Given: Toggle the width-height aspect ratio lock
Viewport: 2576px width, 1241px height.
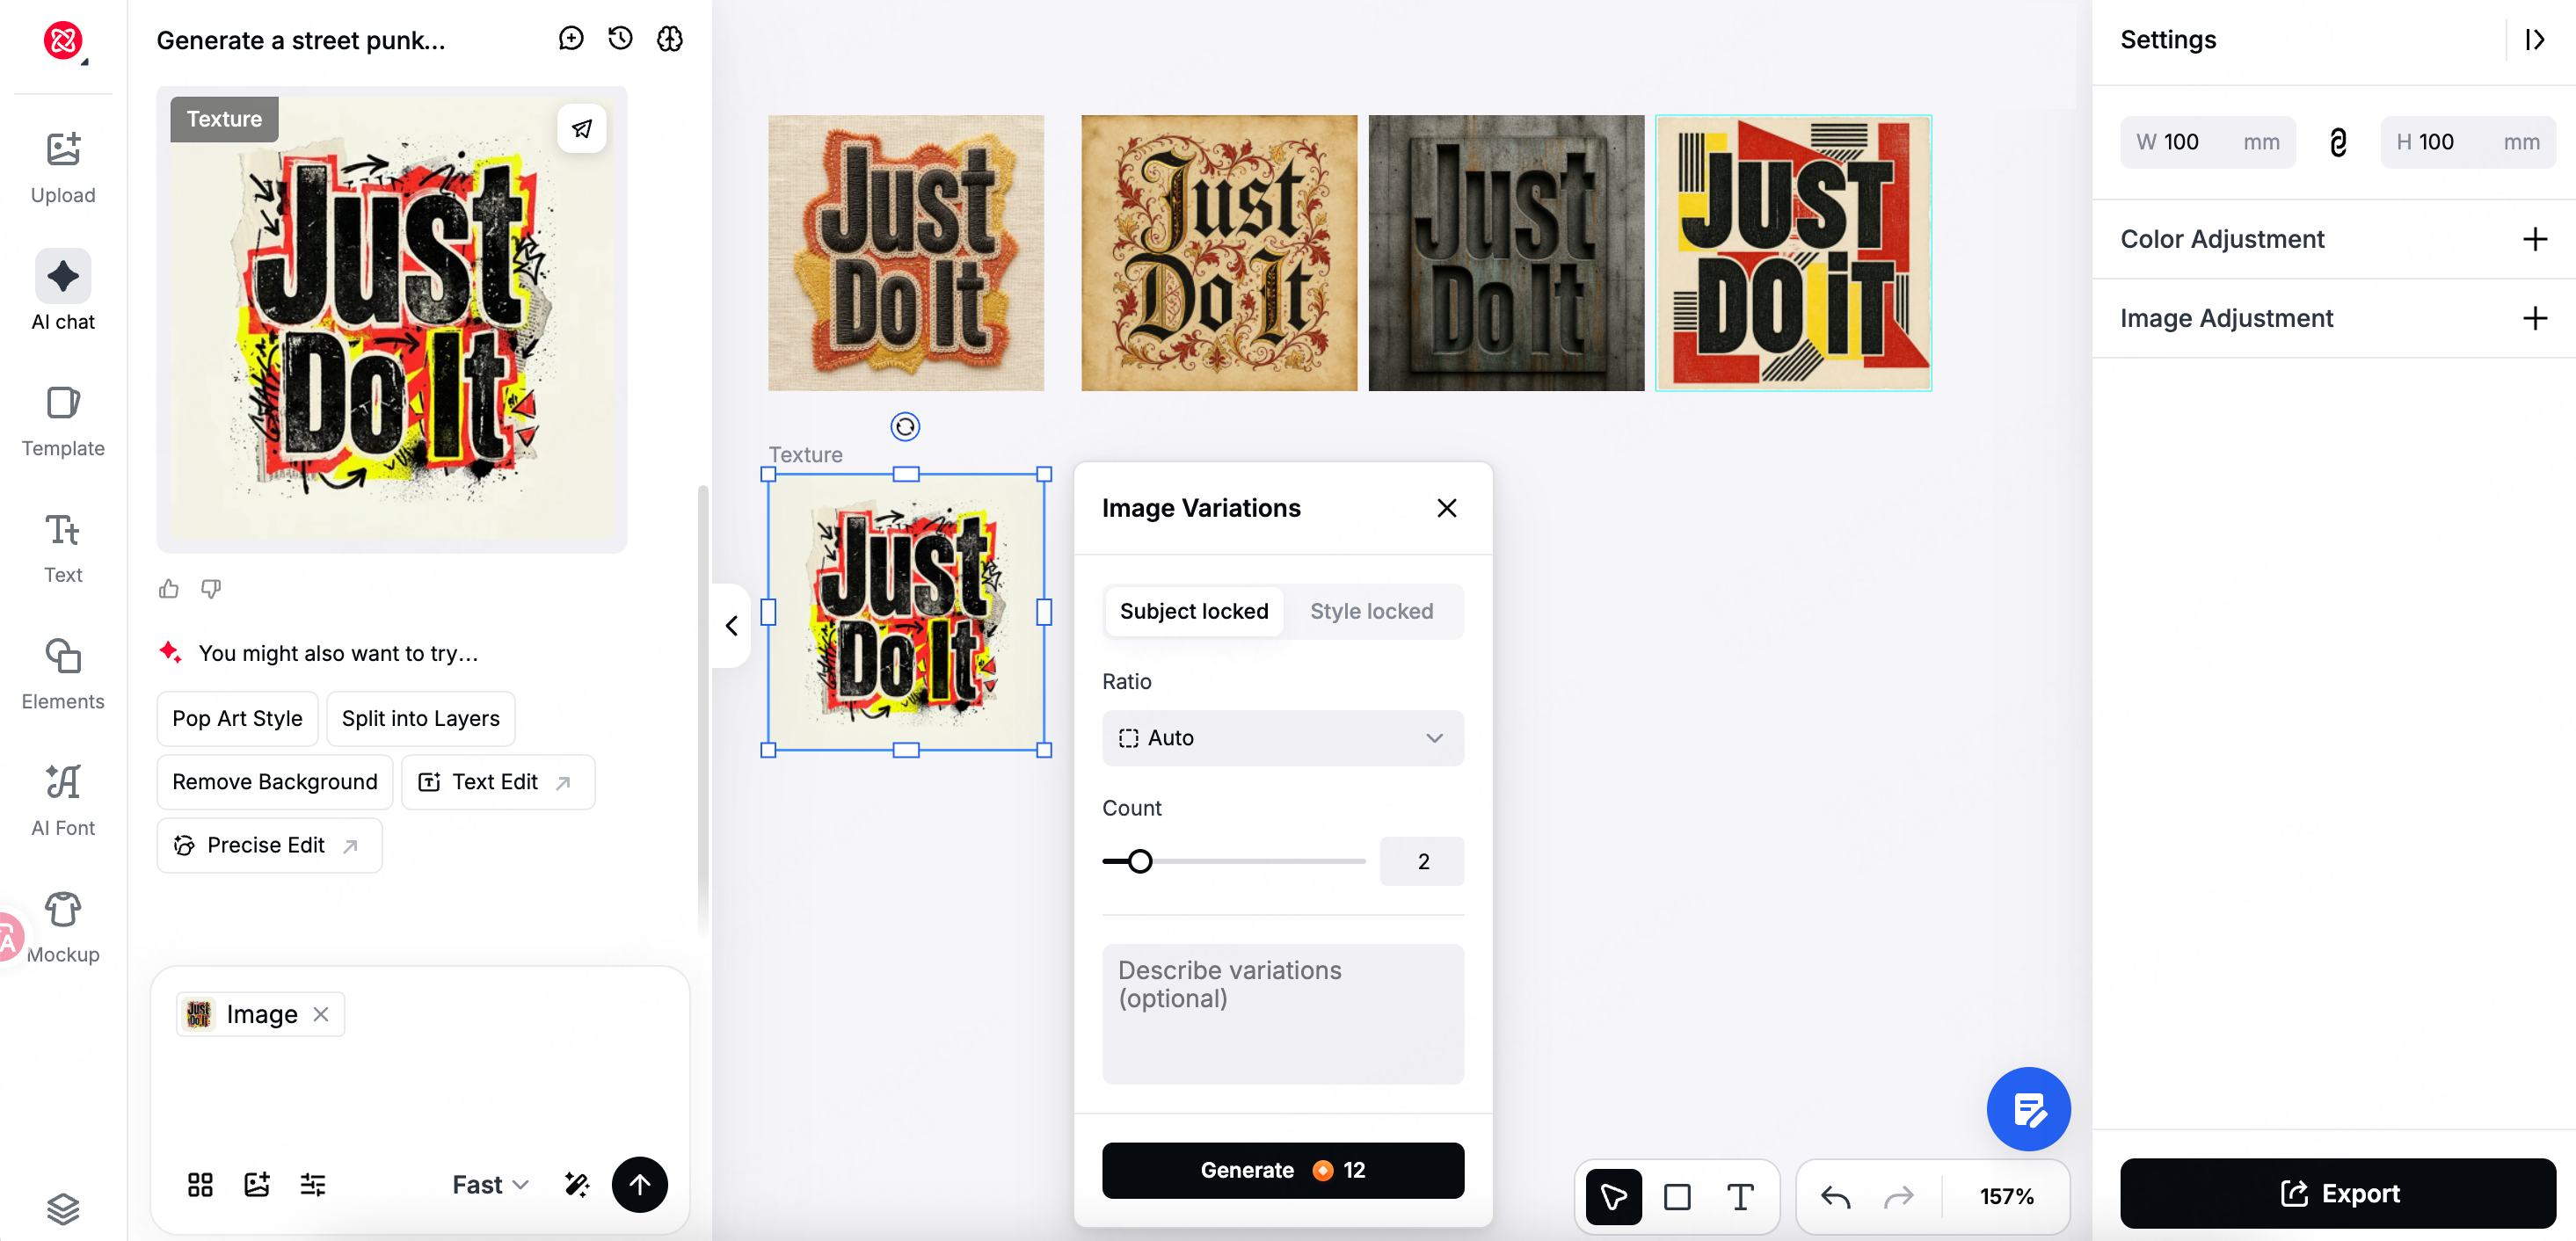Looking at the screenshot, I should [x=2337, y=142].
